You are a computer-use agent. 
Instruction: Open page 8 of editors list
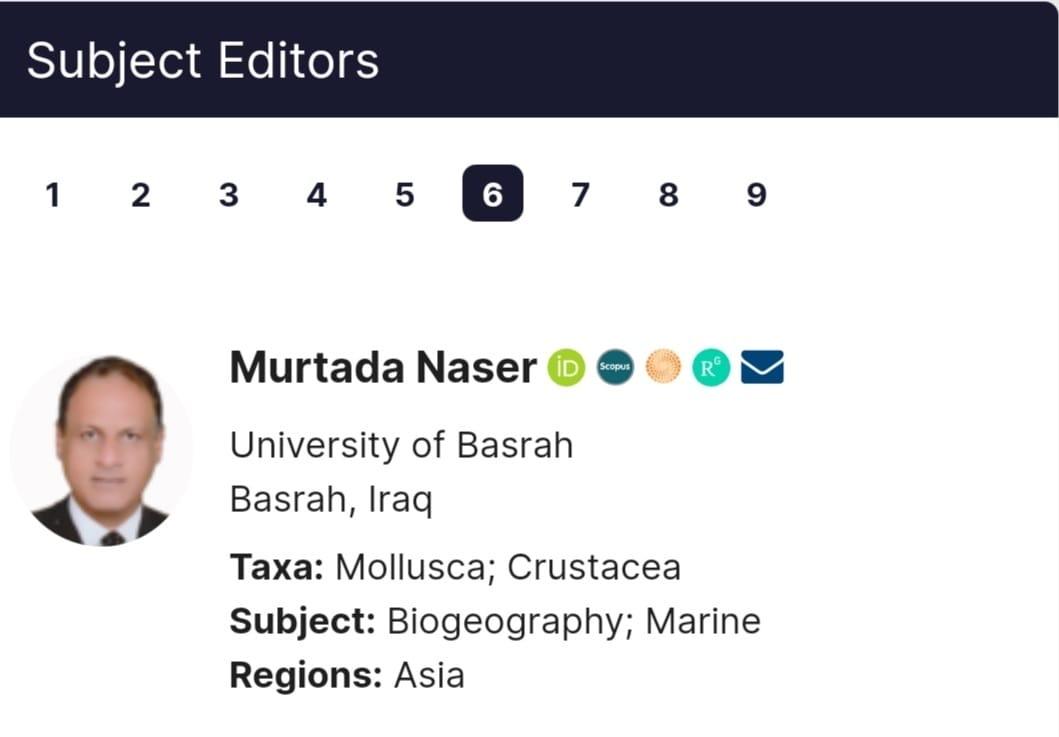pyautogui.click(x=668, y=194)
